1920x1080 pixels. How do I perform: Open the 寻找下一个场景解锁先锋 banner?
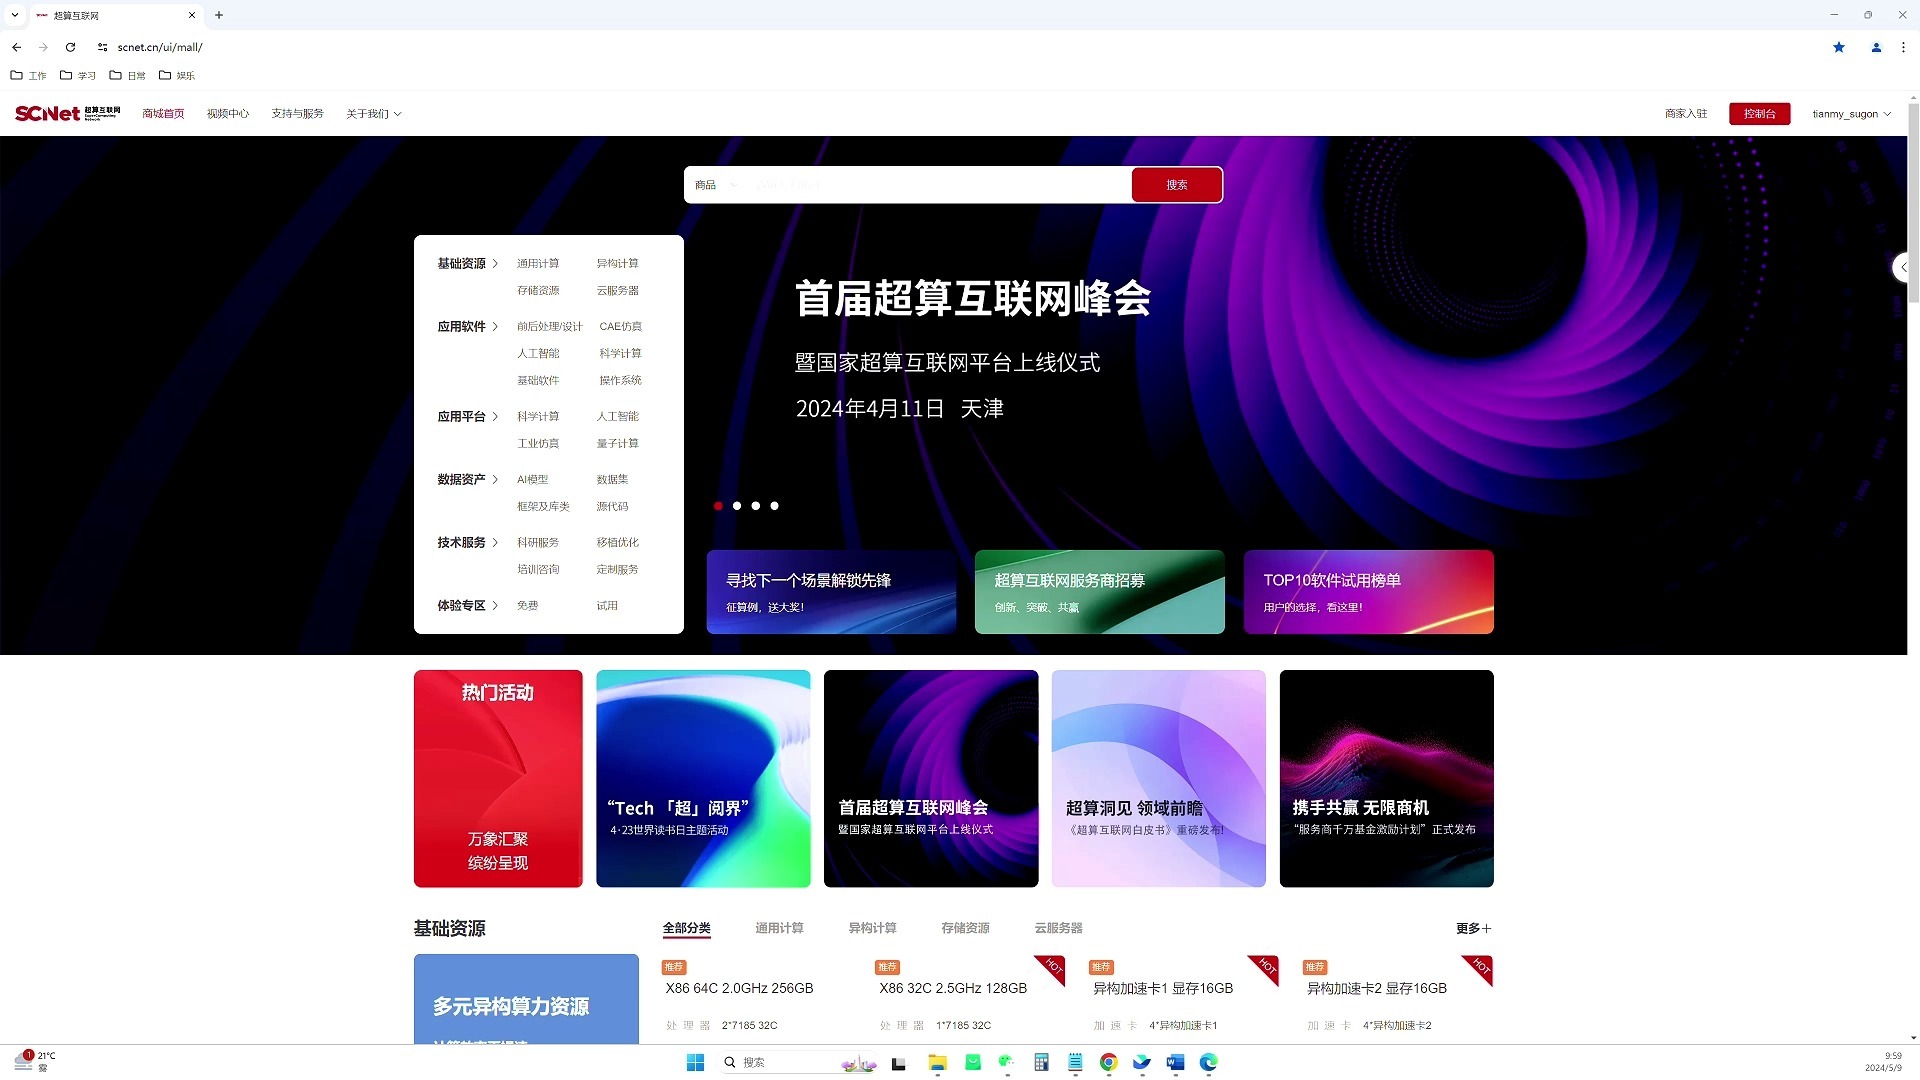tap(831, 592)
